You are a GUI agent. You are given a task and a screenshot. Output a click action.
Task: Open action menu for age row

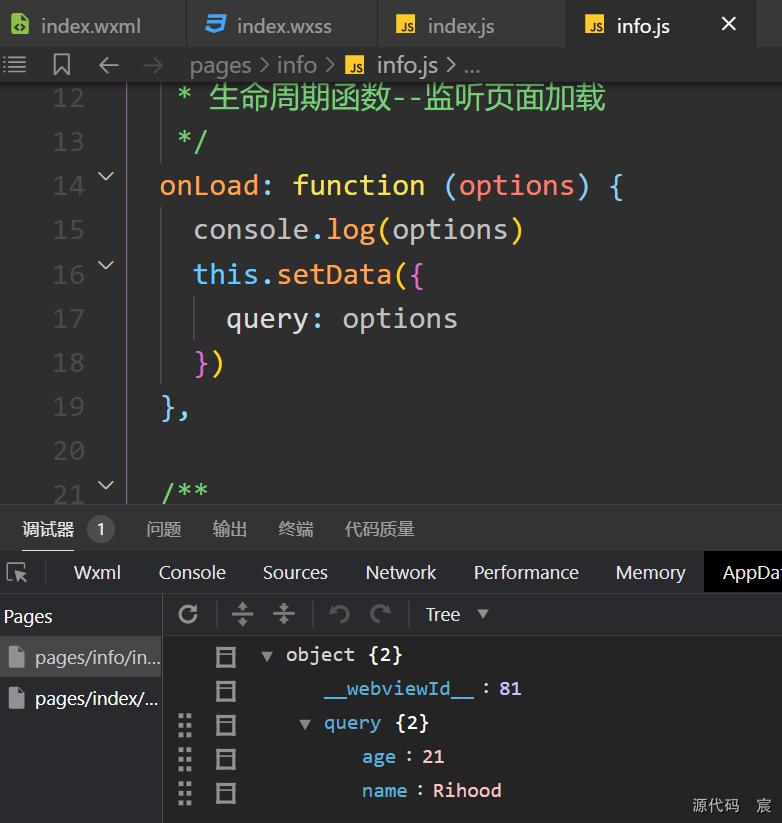(x=226, y=759)
